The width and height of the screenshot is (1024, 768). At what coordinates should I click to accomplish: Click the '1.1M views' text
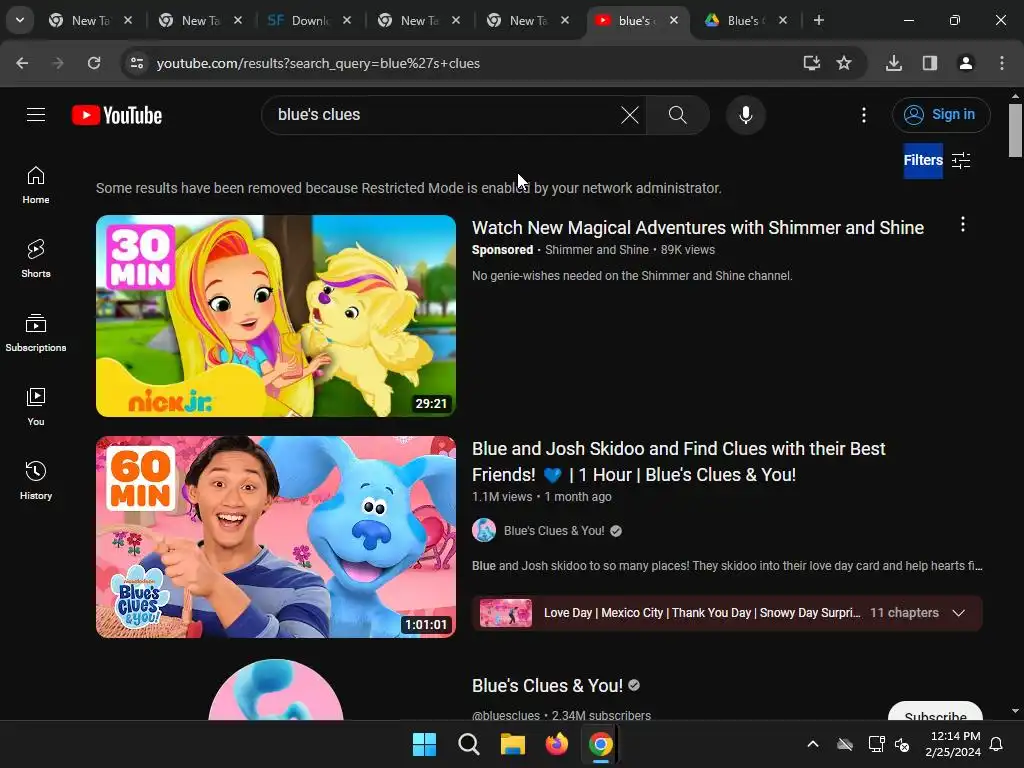502,497
